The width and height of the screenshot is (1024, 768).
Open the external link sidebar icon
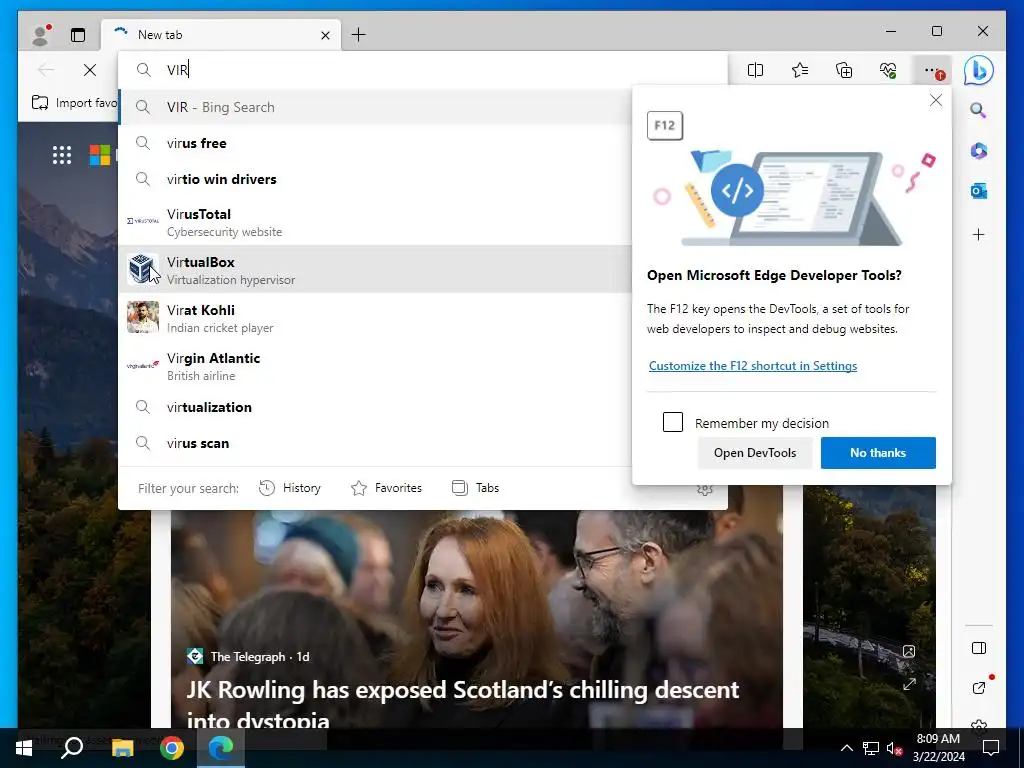978,688
